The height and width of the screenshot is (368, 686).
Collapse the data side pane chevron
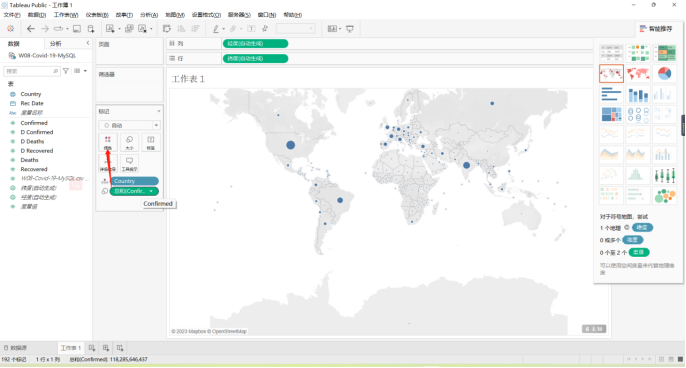tap(88, 43)
